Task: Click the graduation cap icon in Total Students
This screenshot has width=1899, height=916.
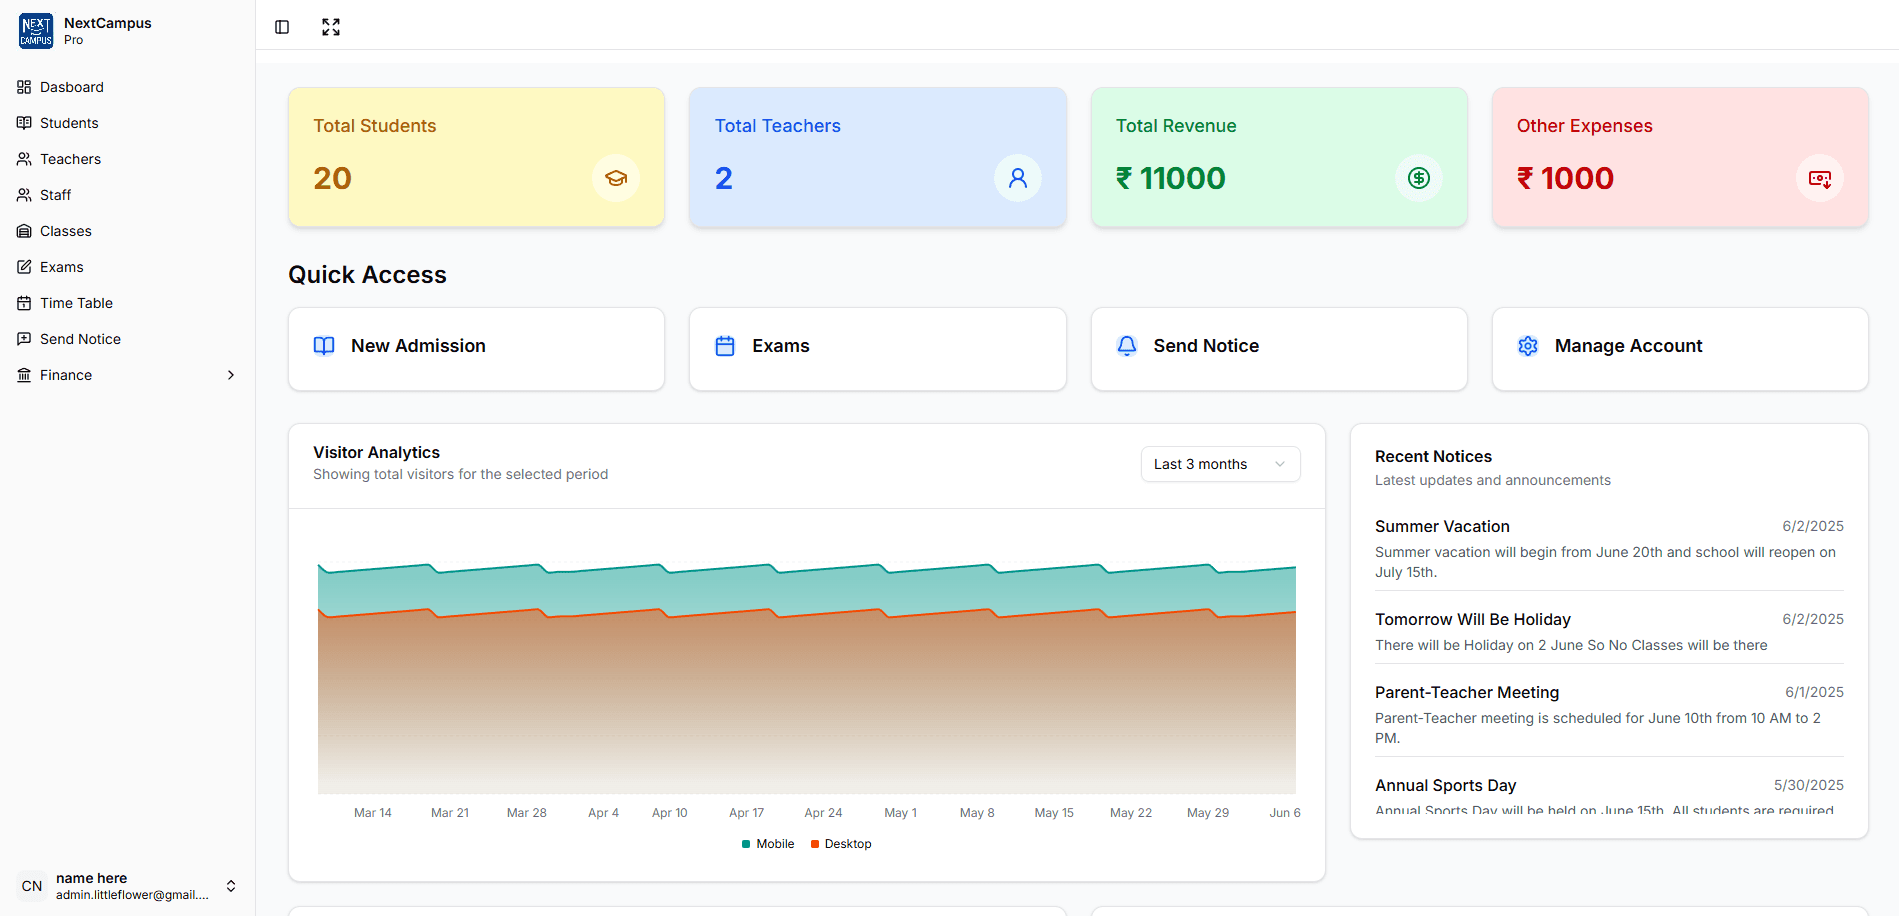Action: tap(616, 178)
